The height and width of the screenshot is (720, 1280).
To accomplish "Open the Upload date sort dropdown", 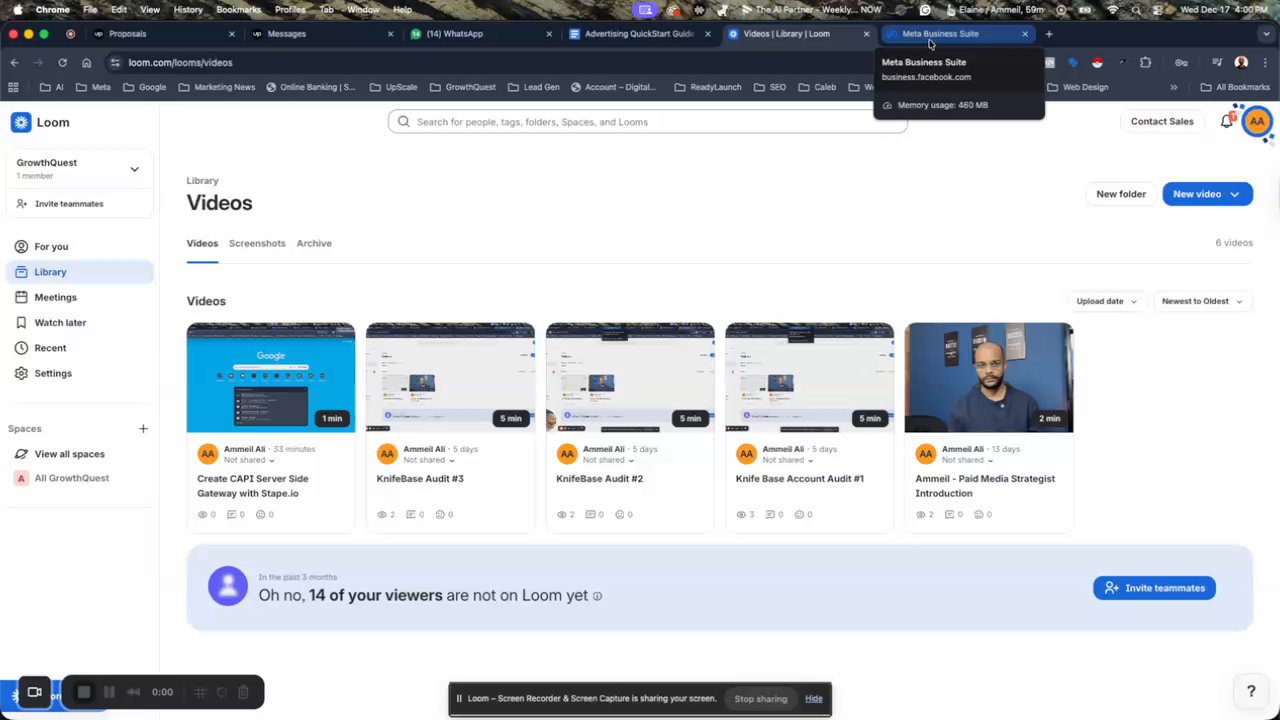I will pos(1106,301).
